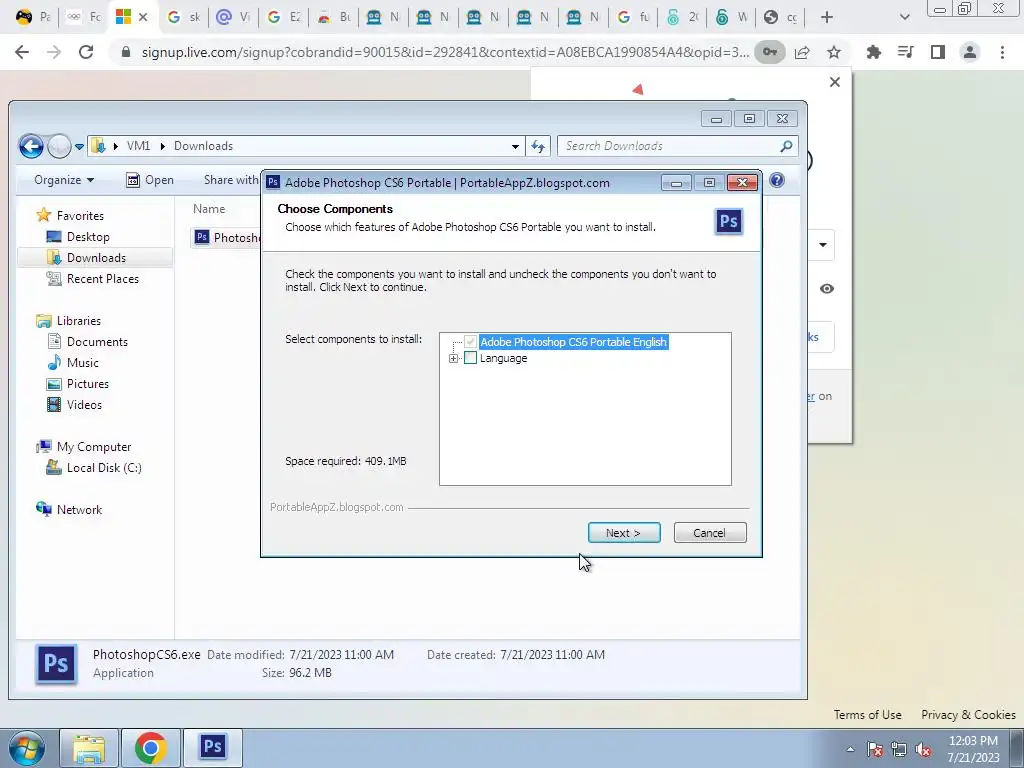Click the large Ps thumbnail in the details pane
Screen dimensions: 1024x768
point(56,664)
